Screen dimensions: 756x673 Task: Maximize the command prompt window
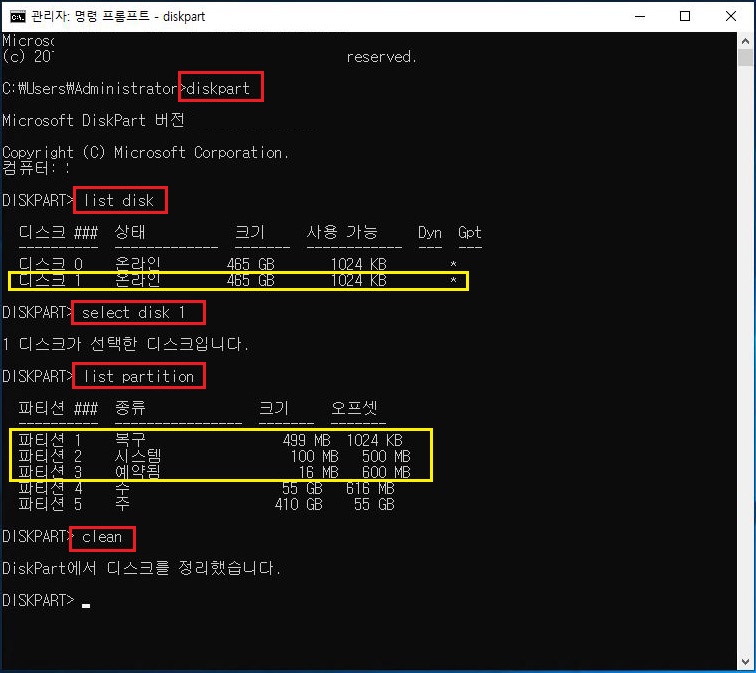685,16
